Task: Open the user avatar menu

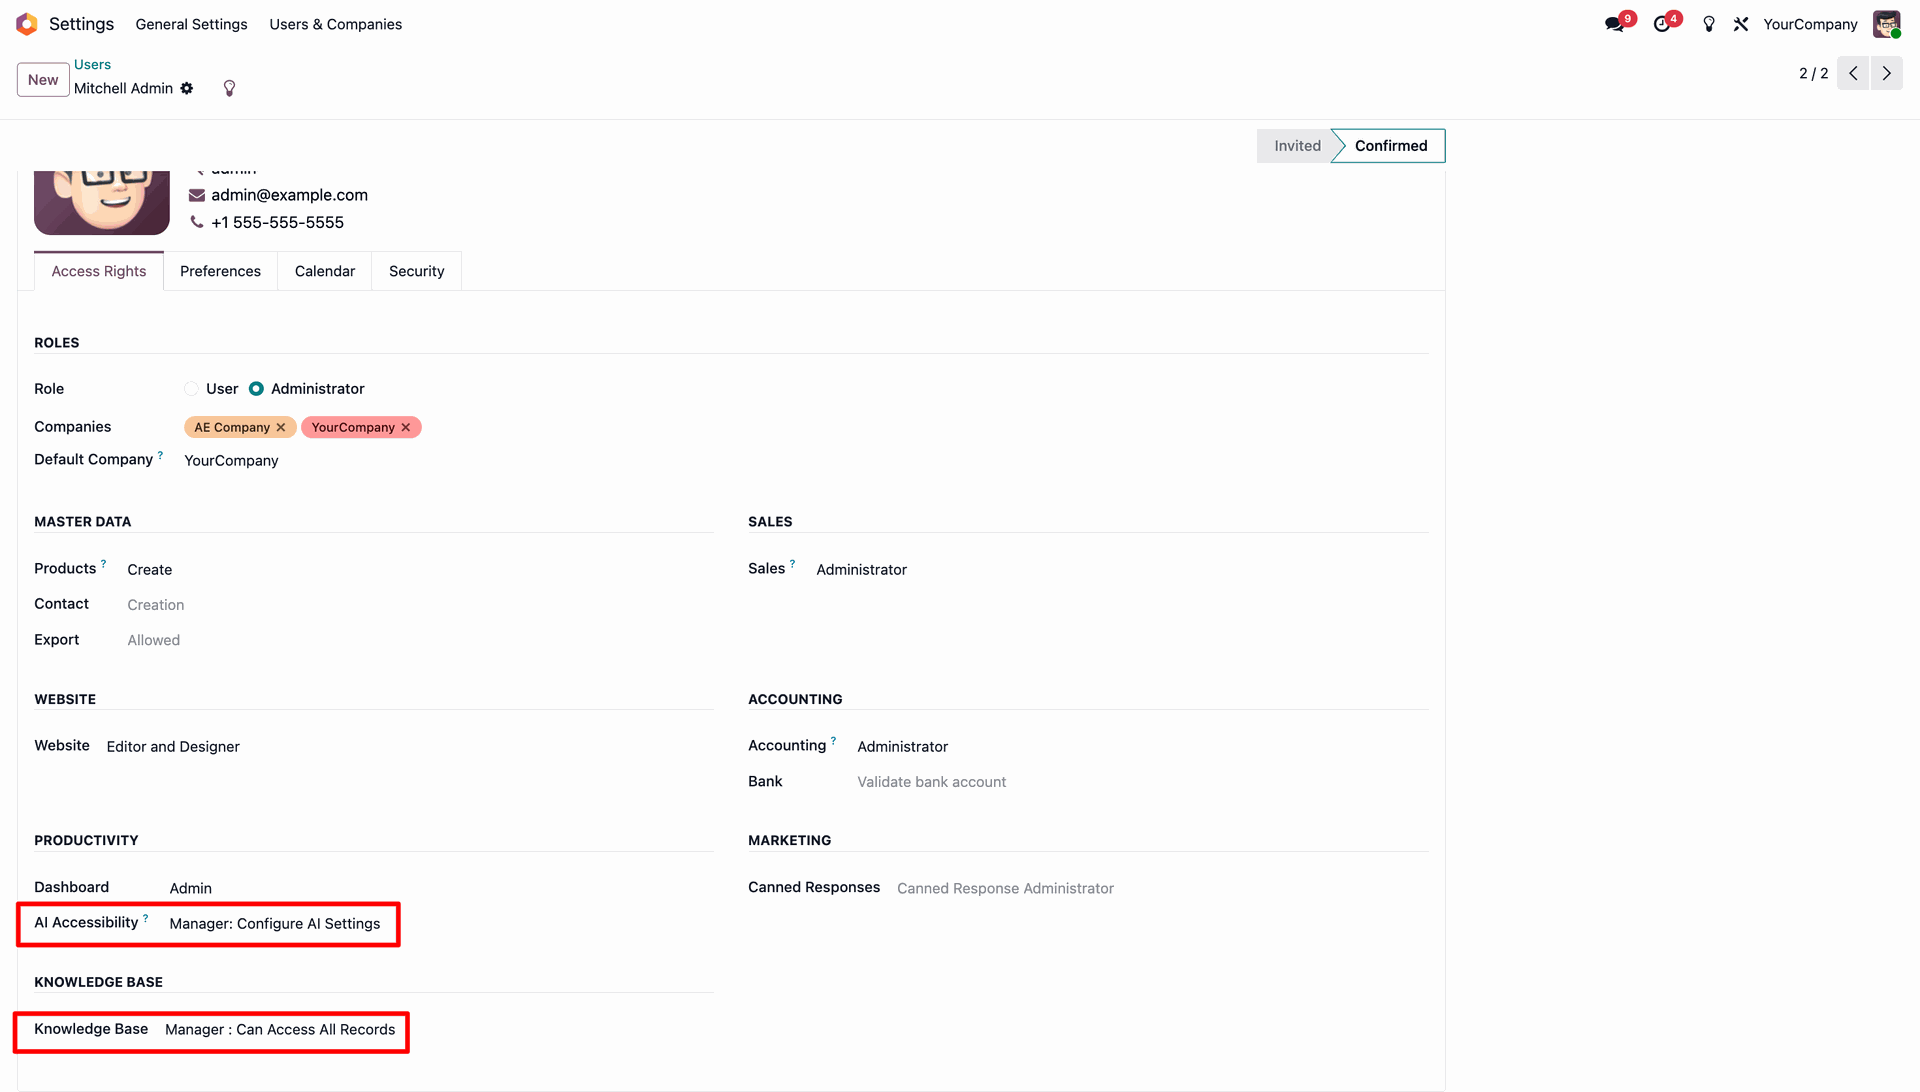Action: pos(1887,24)
